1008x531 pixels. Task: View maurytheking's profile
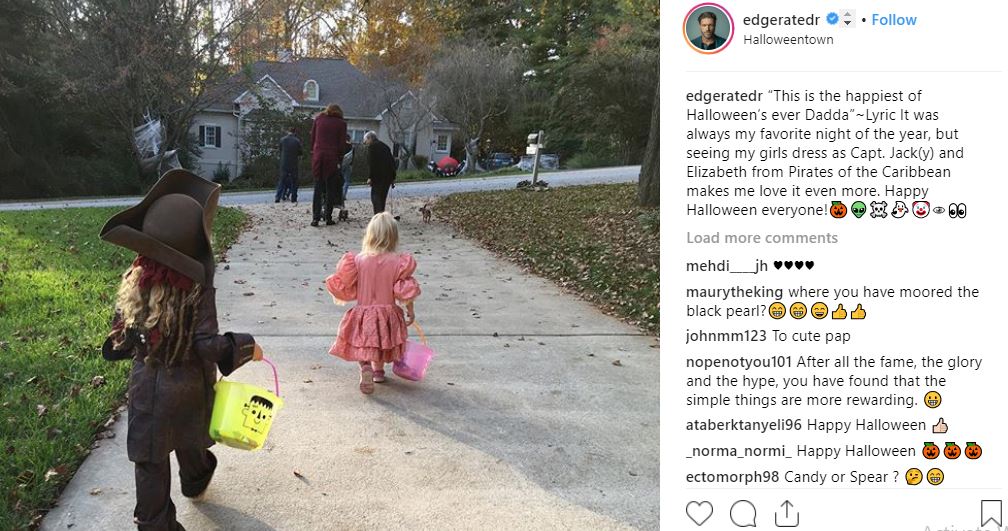point(734,292)
